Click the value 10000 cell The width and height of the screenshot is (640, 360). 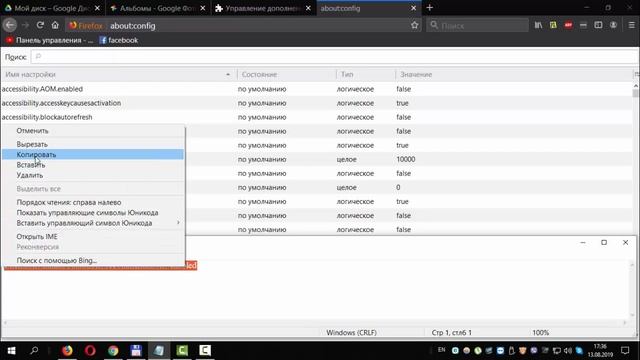406,159
